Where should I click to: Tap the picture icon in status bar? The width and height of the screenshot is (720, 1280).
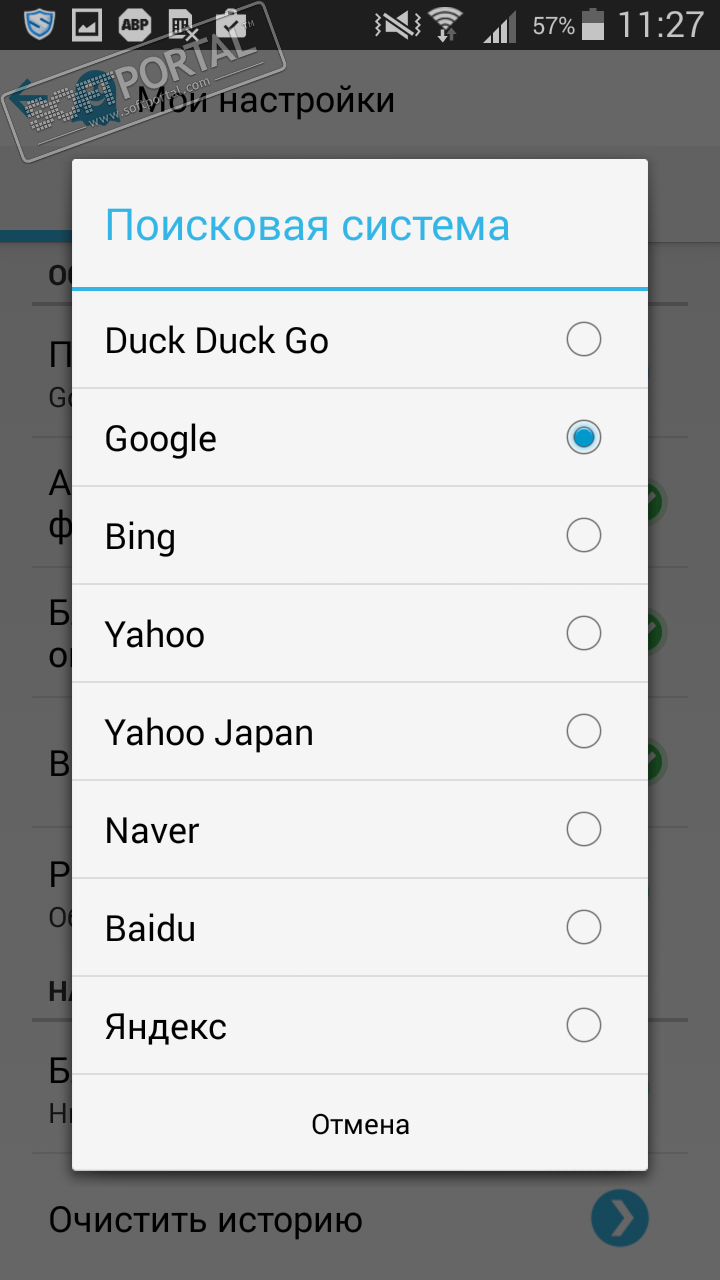tap(87, 25)
